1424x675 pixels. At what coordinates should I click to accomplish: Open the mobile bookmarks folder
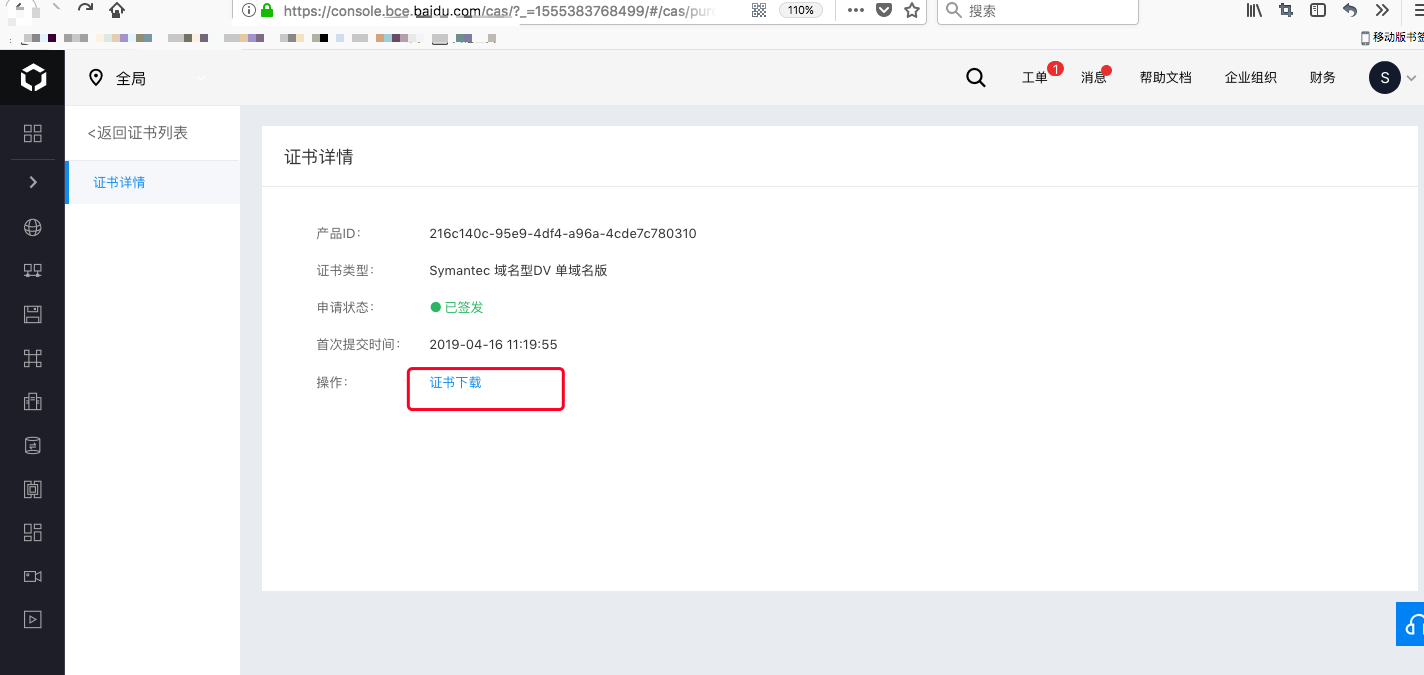coord(1392,37)
